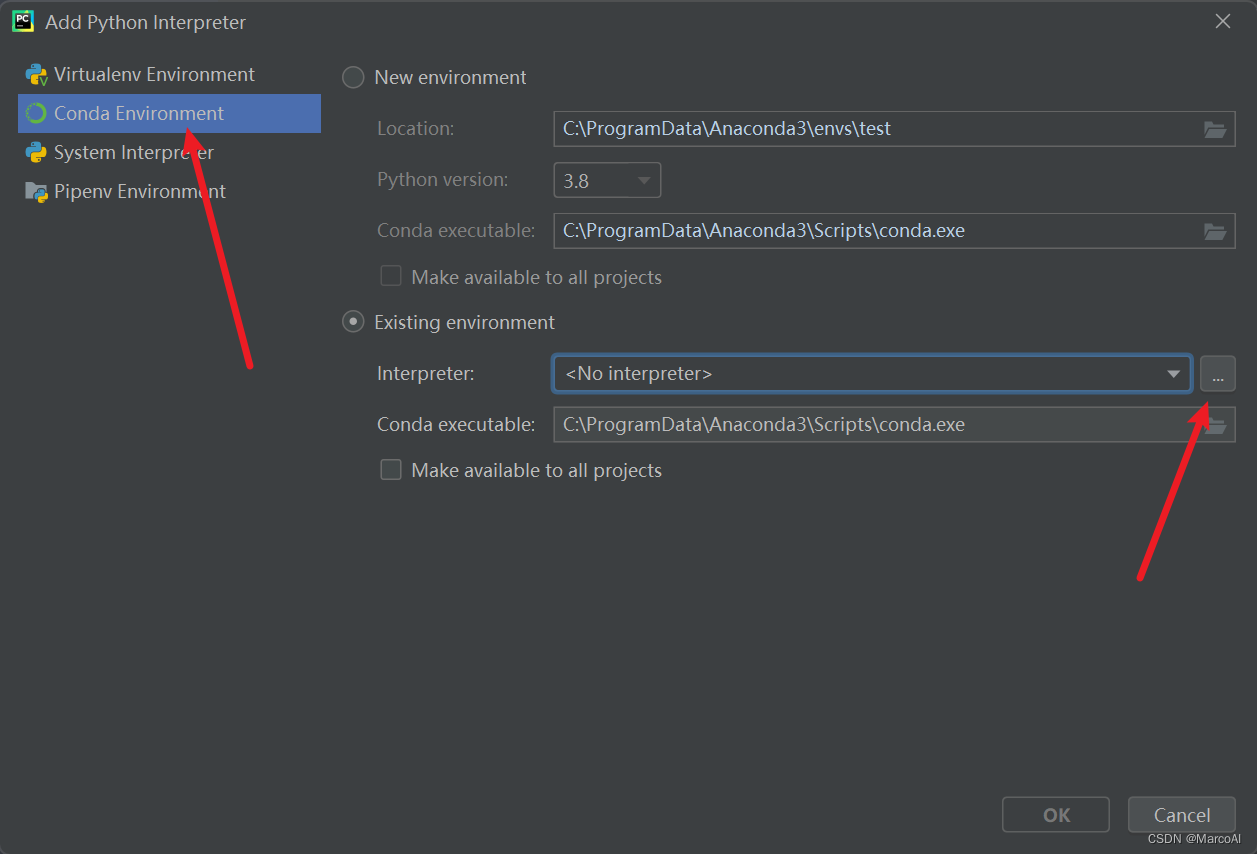Click the Interpreter: label
The width and height of the screenshot is (1257, 854).
click(426, 374)
